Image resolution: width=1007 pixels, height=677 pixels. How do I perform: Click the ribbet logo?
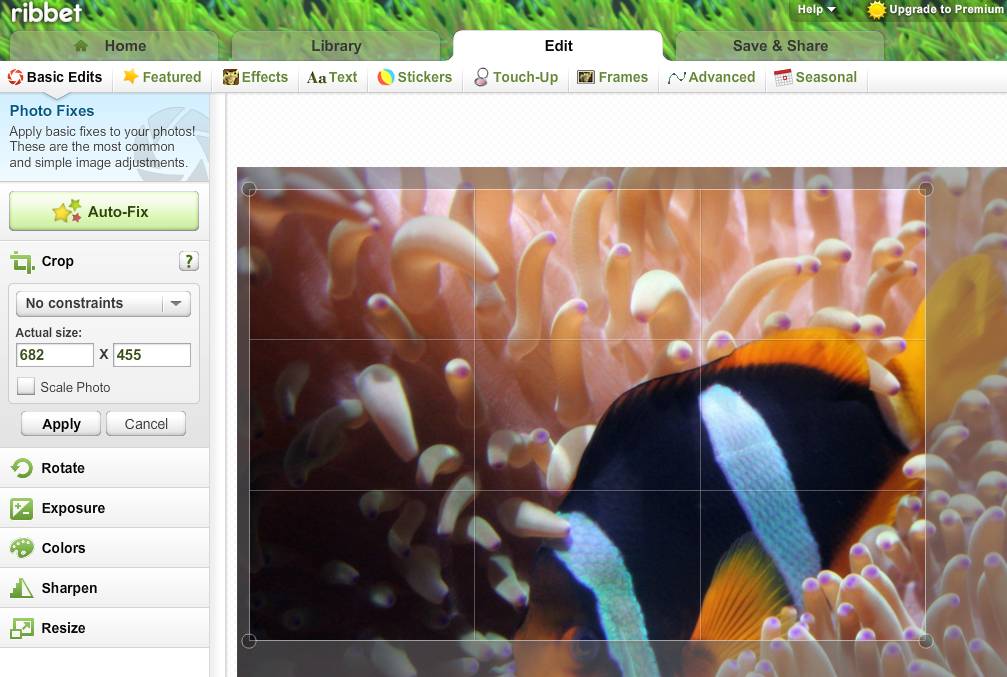point(46,13)
